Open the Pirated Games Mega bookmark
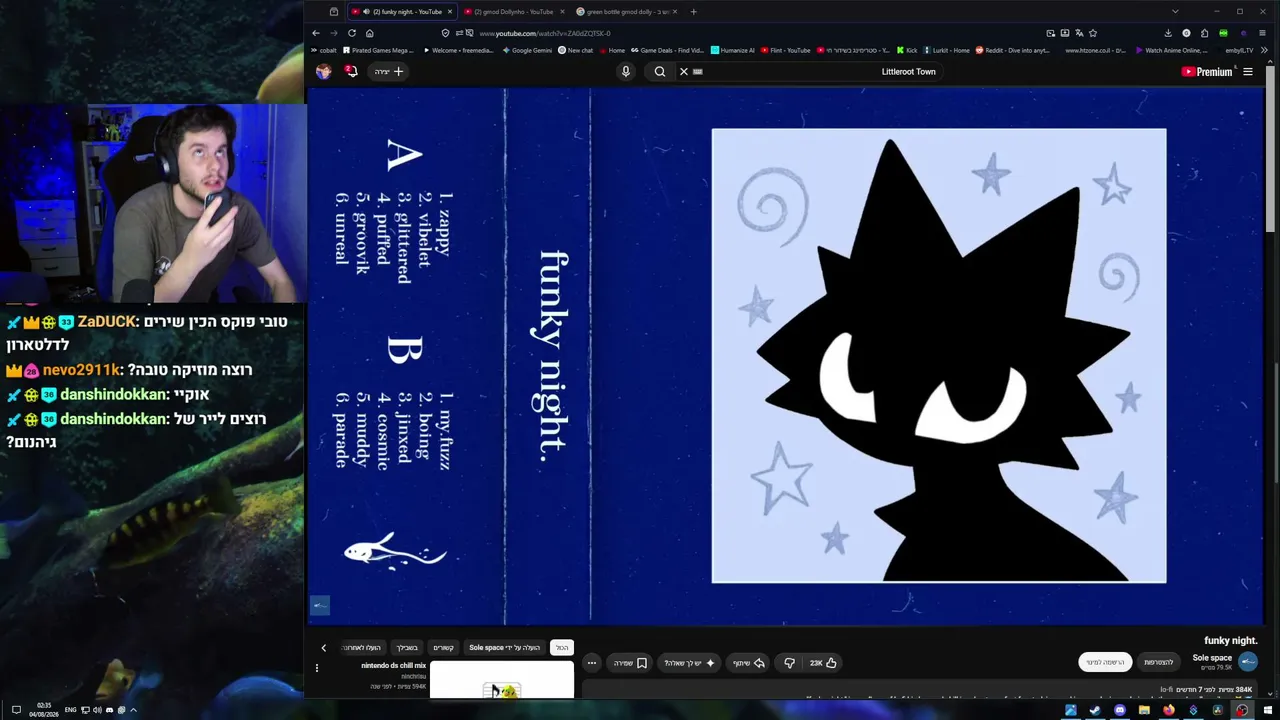 click(x=378, y=50)
